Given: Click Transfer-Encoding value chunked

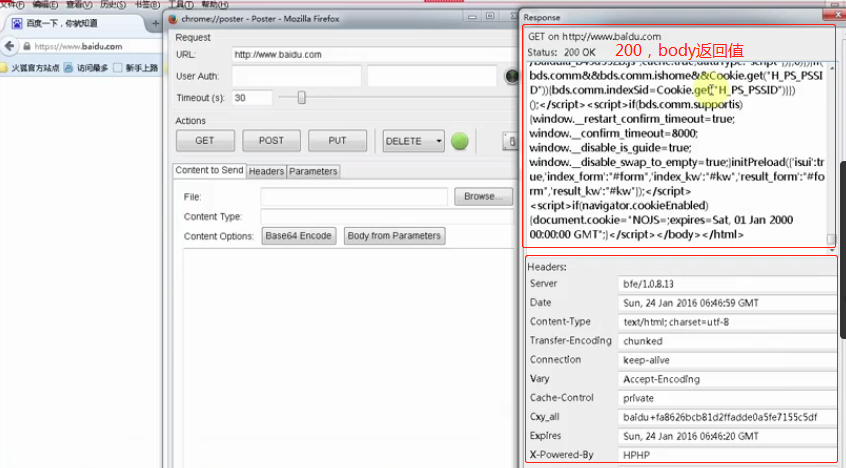Looking at the screenshot, I should pyautogui.click(x=728, y=341).
